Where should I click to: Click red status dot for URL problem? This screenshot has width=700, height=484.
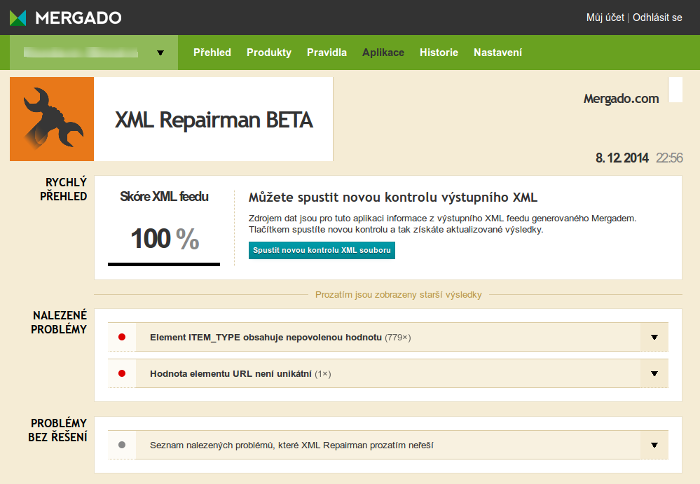point(121,374)
